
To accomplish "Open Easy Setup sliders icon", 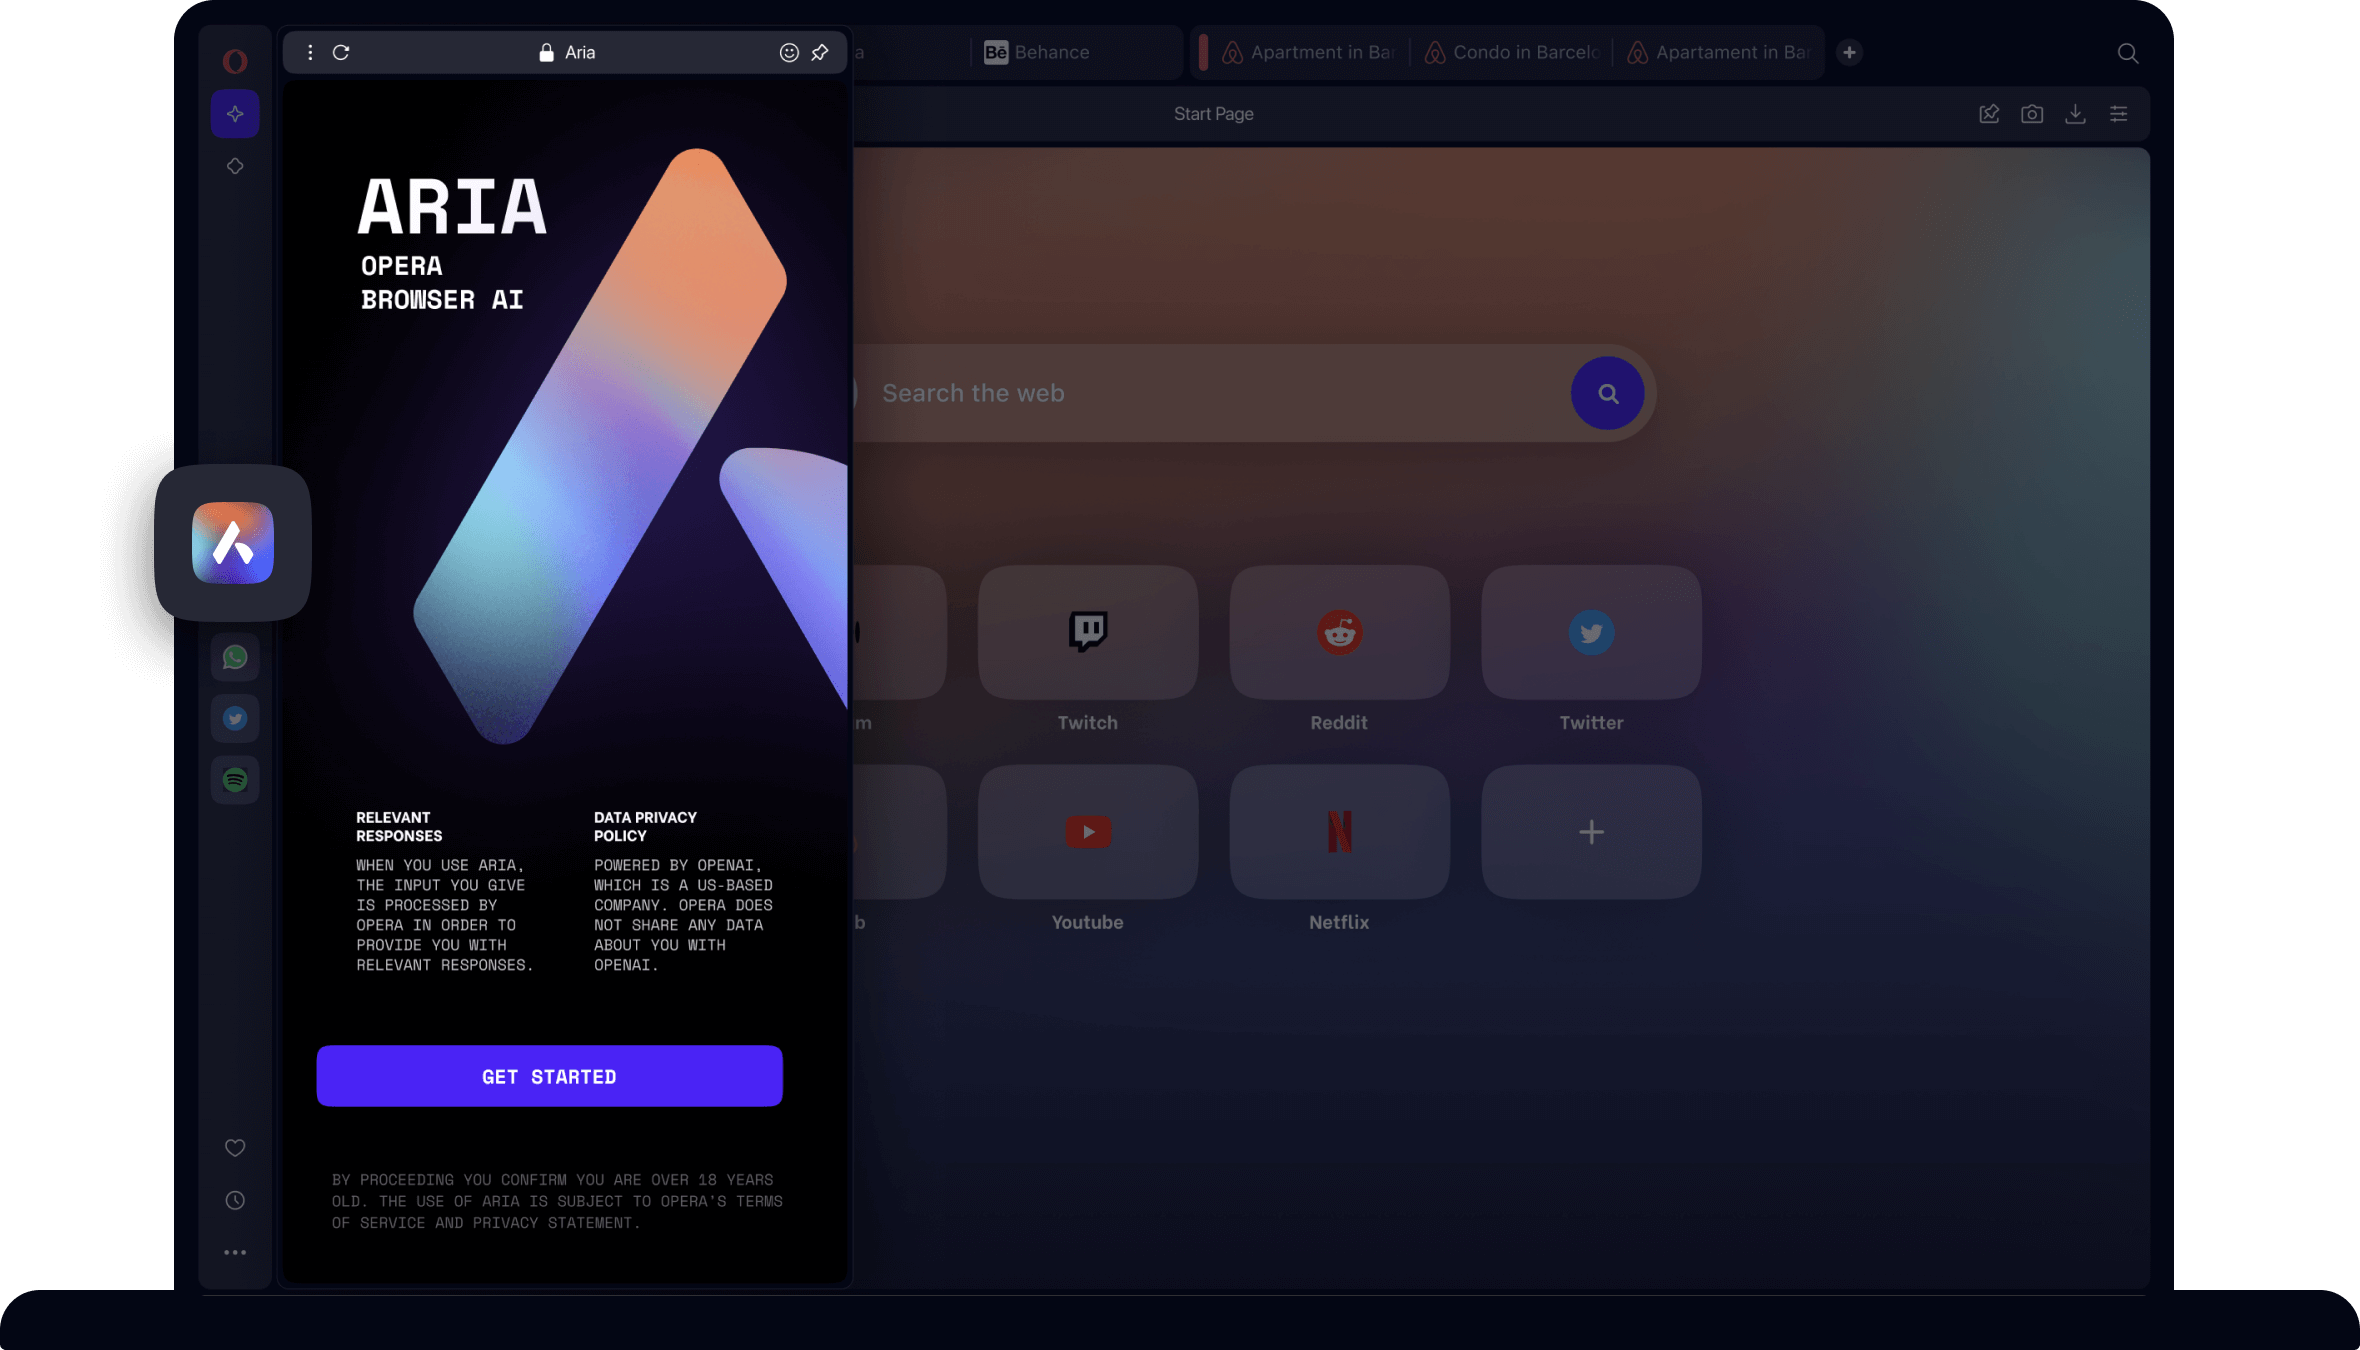I will pos(2119,114).
